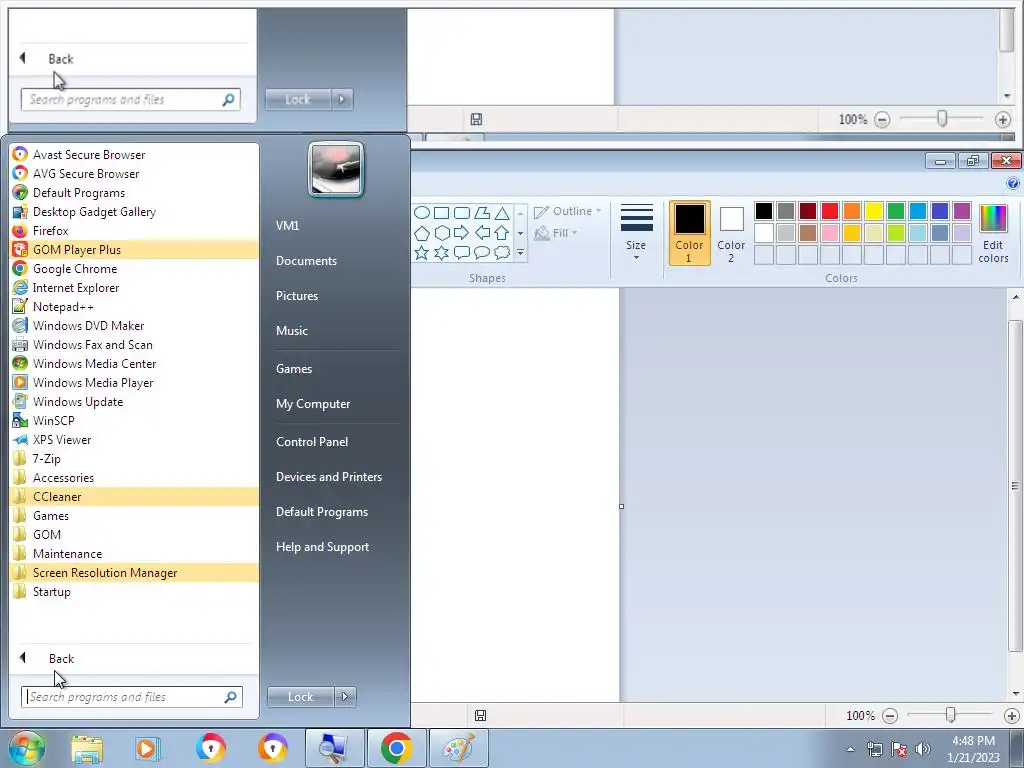Expand the GOM folder
Screen dimensions: 1024x768
(x=134, y=535)
